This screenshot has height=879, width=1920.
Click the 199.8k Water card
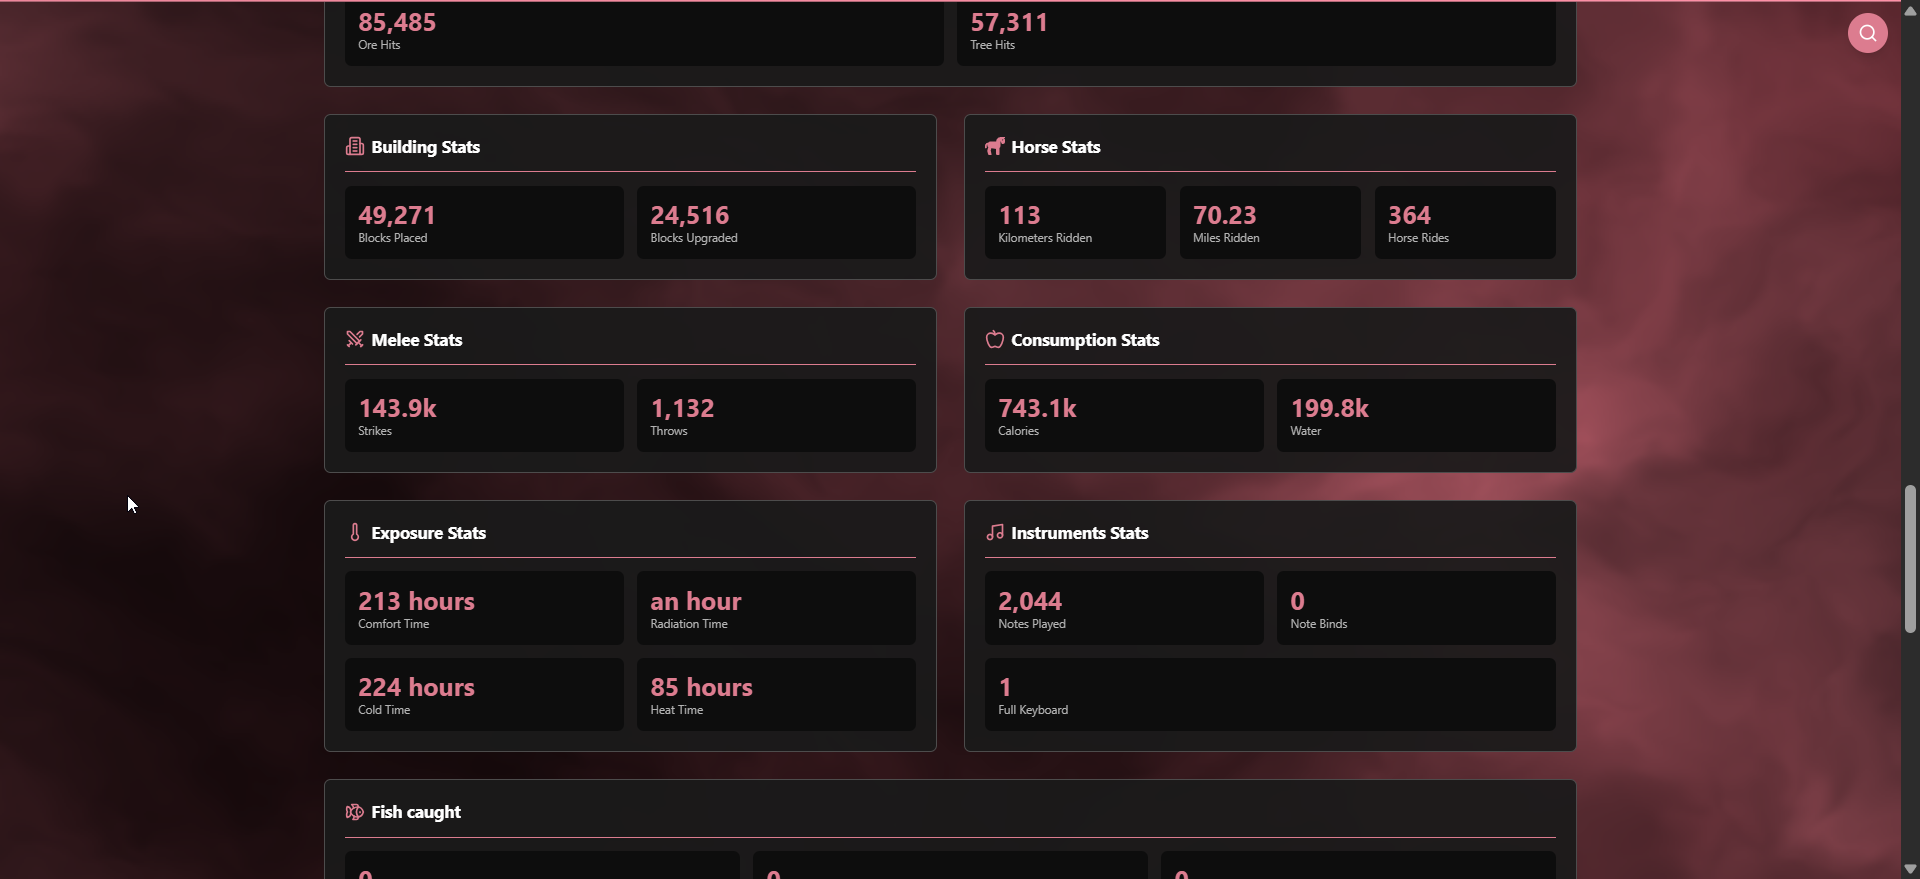point(1416,416)
